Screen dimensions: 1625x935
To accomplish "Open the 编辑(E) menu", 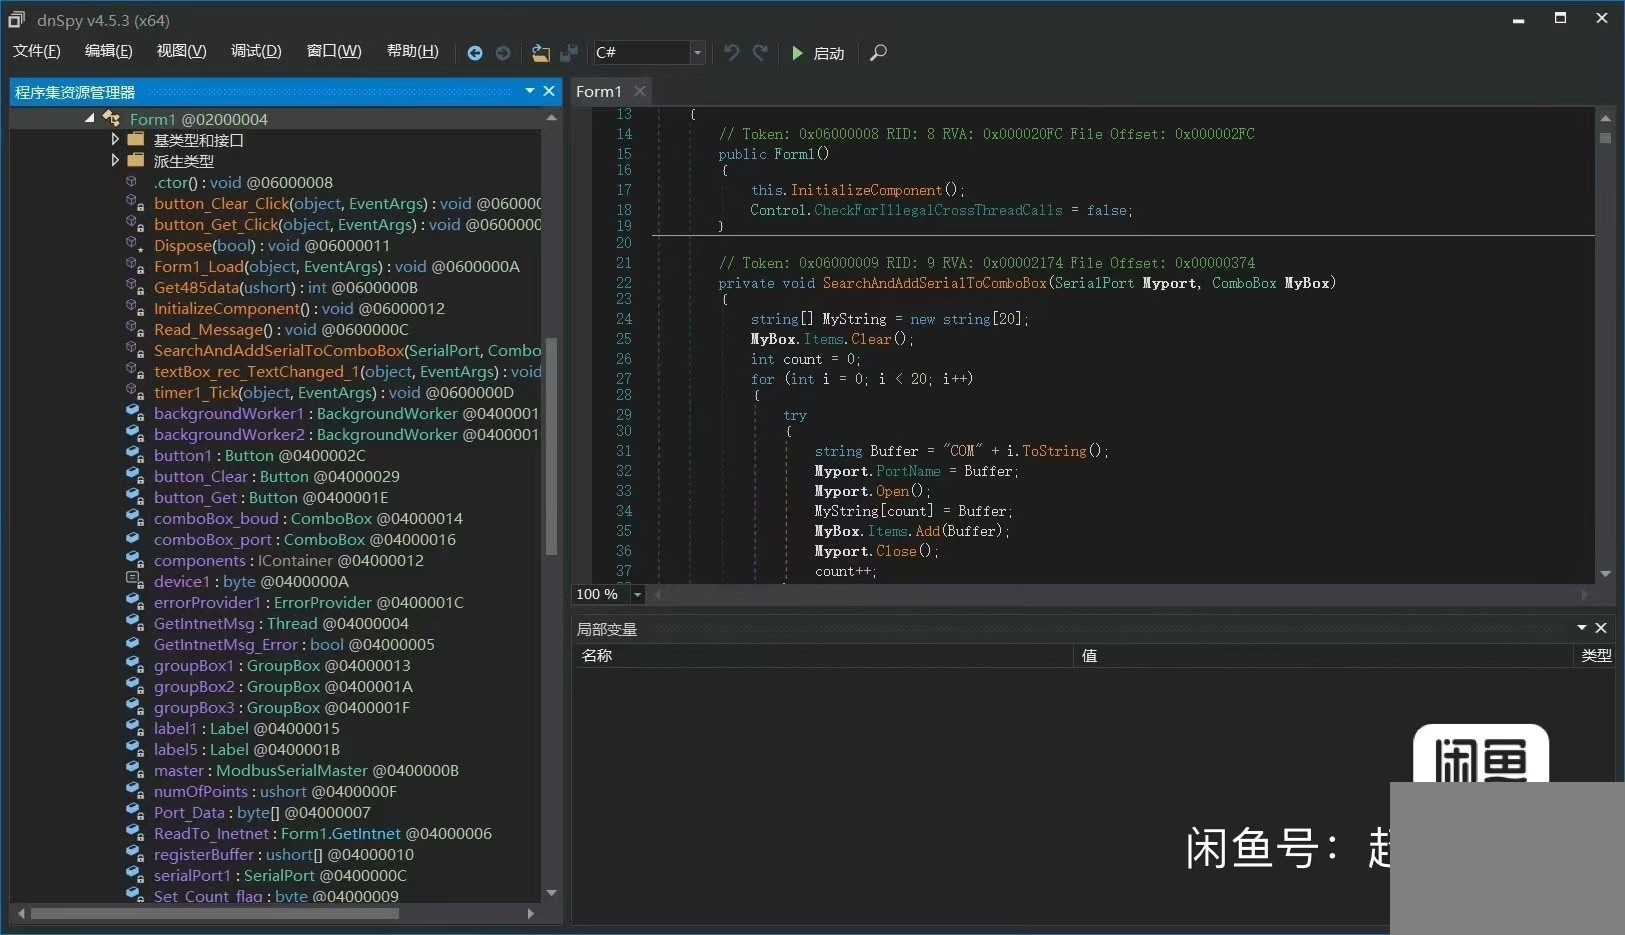I will click(108, 51).
